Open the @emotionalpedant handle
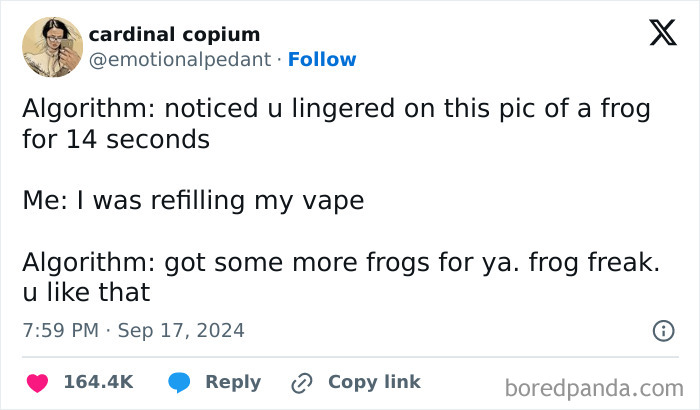700x410 pixels. [179, 60]
